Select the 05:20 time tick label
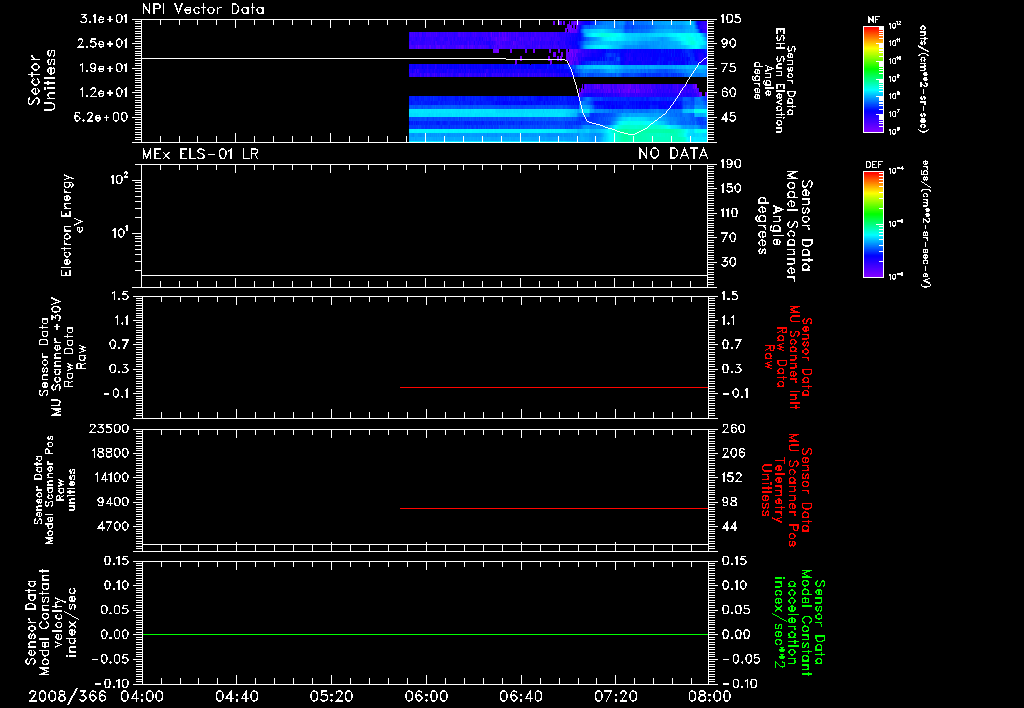 pos(331,696)
